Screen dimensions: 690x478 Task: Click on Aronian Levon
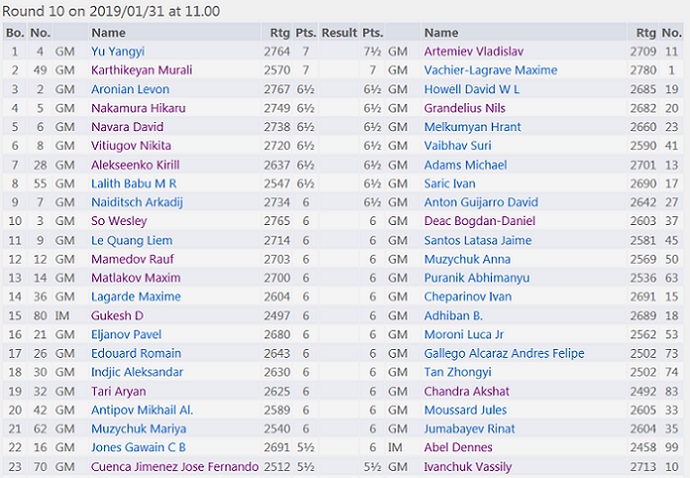(130, 89)
